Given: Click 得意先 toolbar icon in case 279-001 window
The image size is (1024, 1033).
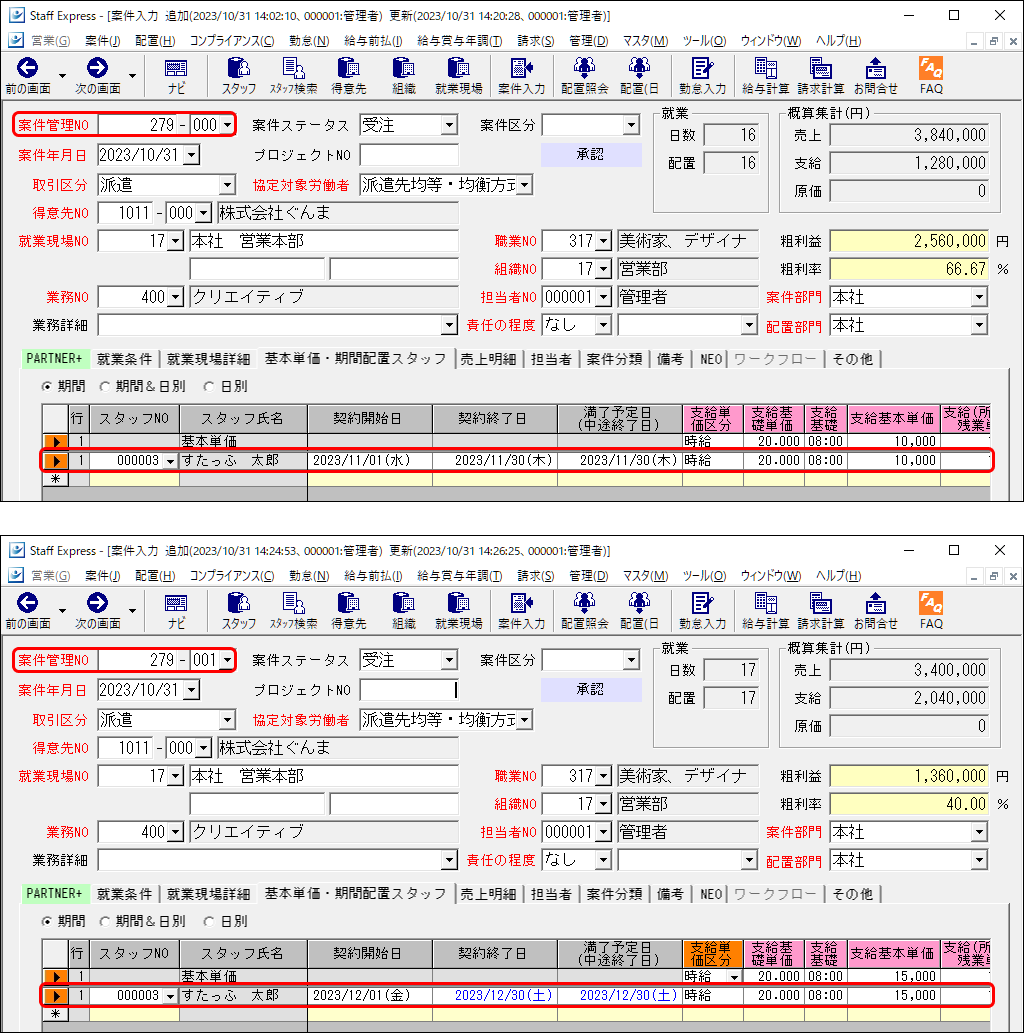Looking at the screenshot, I should [348, 609].
